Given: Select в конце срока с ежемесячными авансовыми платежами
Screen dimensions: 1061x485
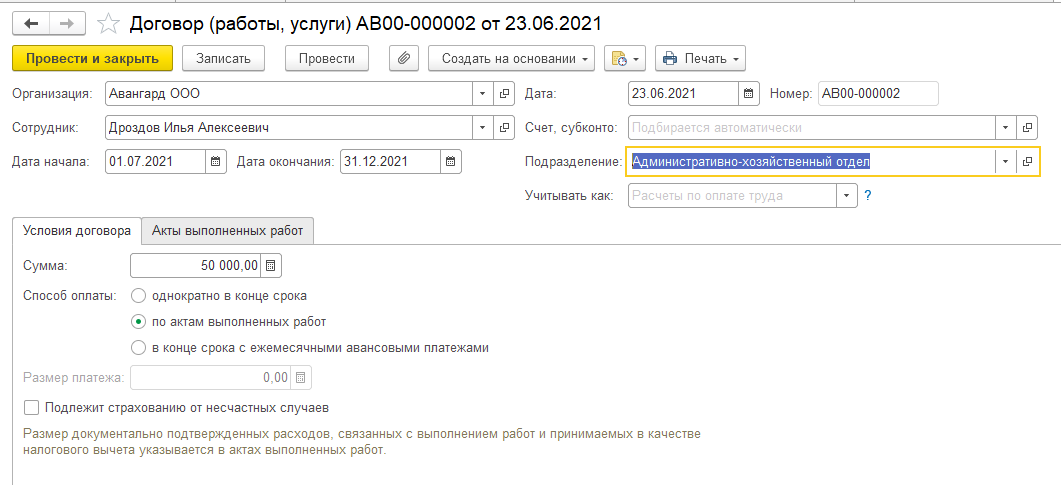Looking at the screenshot, I should point(310,348).
